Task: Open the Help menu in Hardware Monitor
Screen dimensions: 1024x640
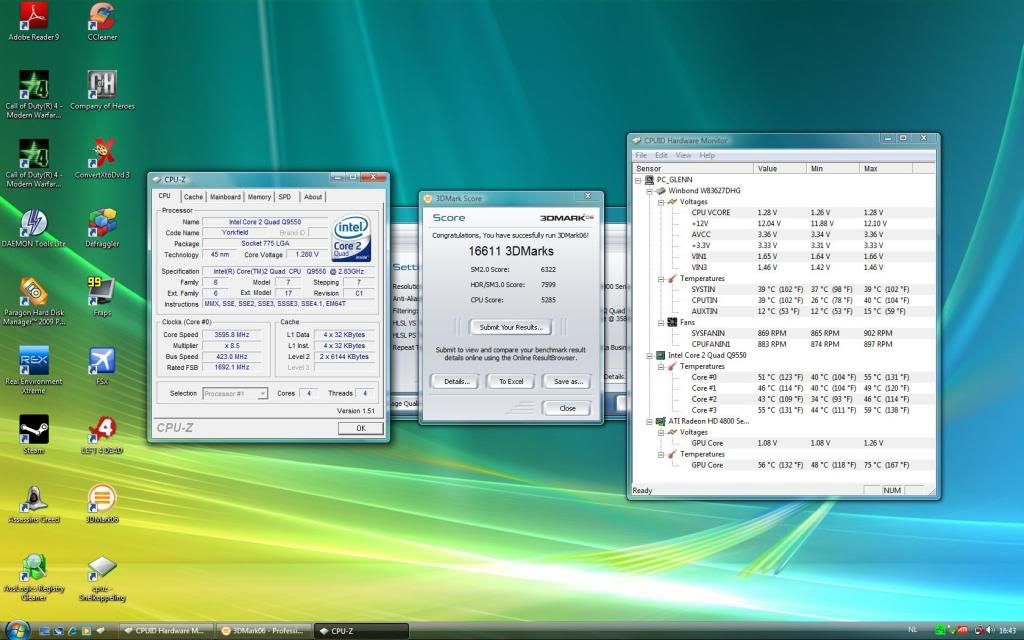Action: [x=707, y=155]
